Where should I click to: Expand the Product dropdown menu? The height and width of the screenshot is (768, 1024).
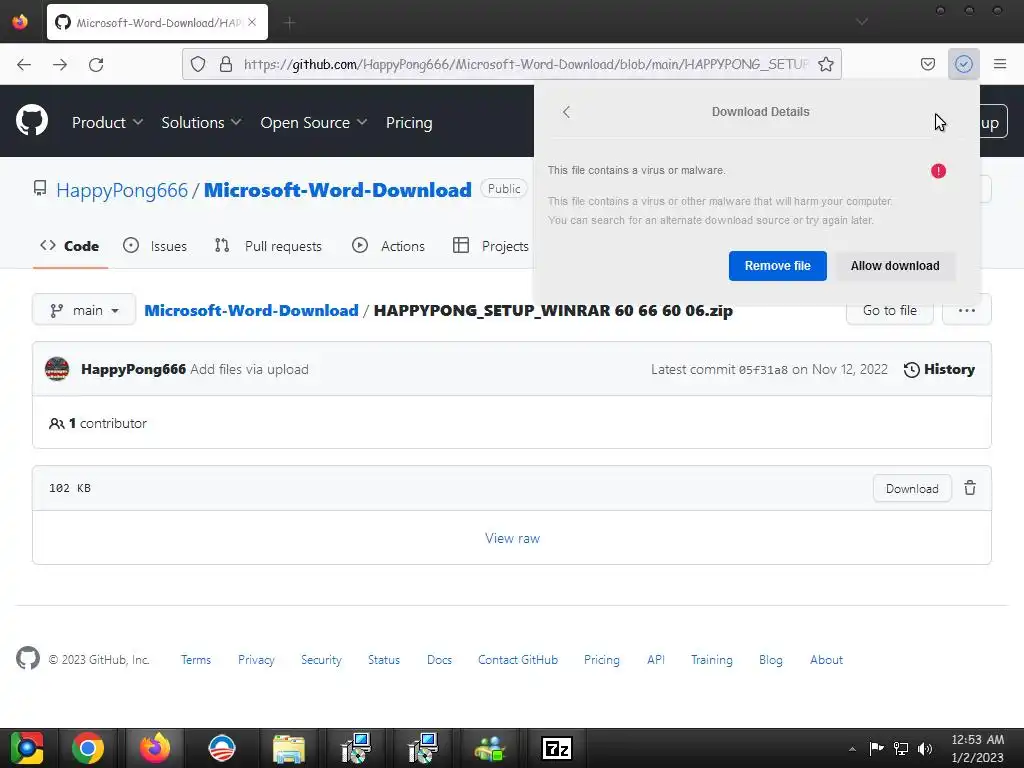107,122
